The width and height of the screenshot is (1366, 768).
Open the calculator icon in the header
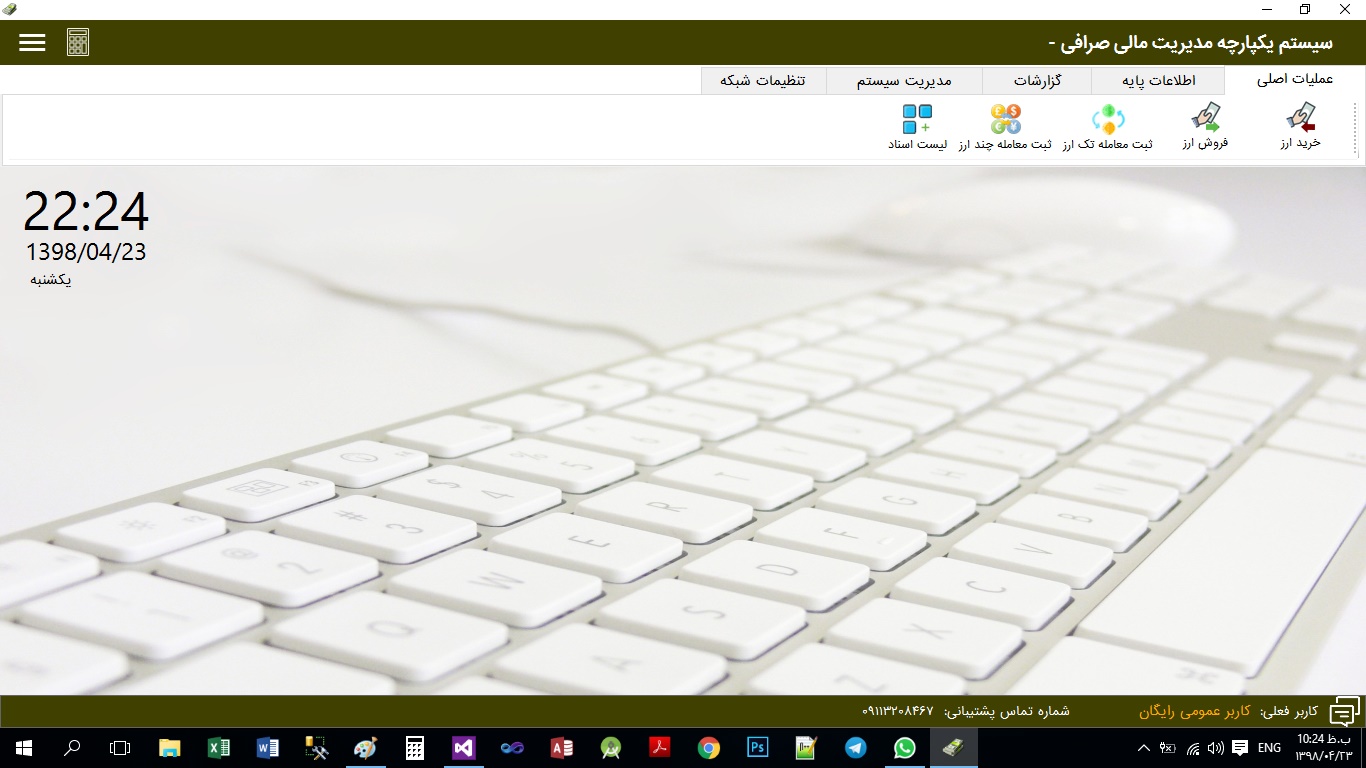pyautogui.click(x=78, y=42)
